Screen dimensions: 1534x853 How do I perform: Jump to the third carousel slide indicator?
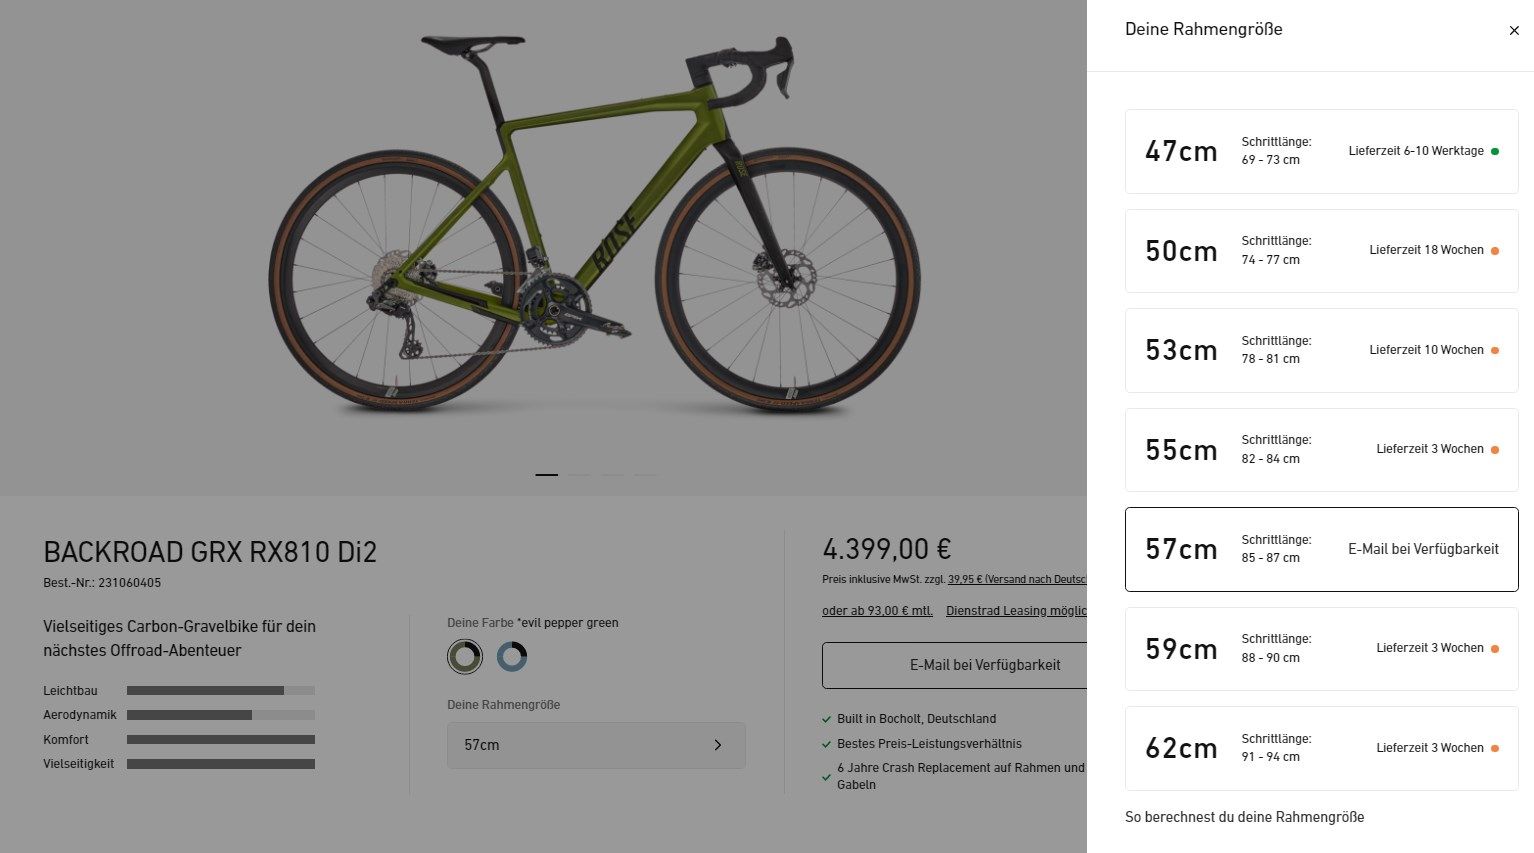(612, 475)
